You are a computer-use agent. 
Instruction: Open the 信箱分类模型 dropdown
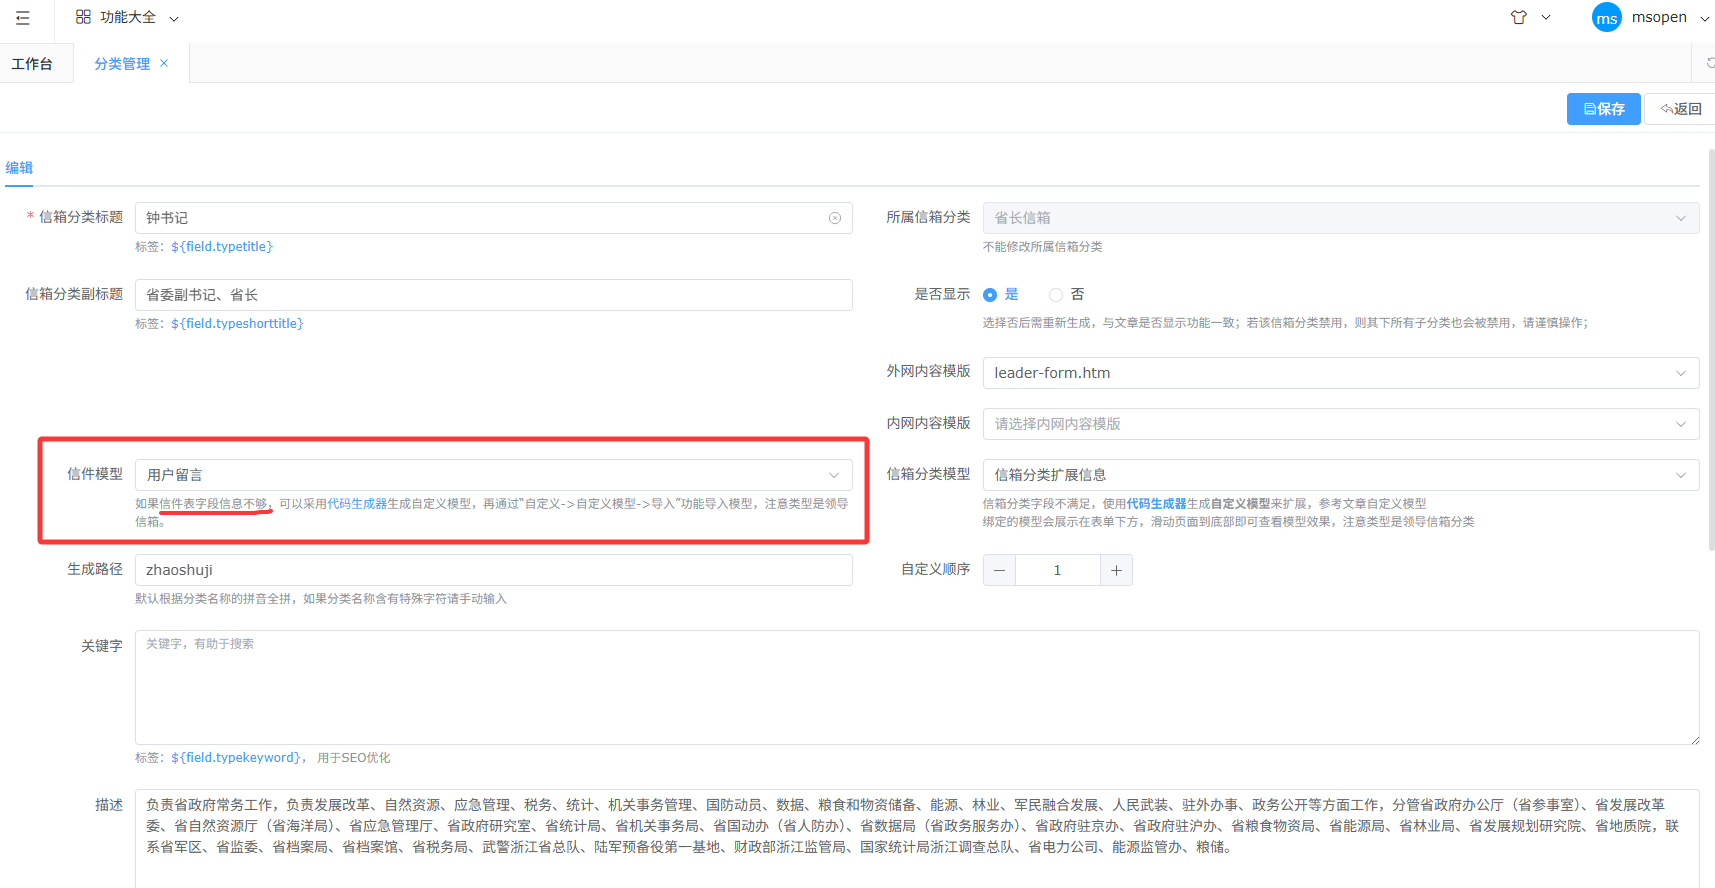pos(1340,475)
